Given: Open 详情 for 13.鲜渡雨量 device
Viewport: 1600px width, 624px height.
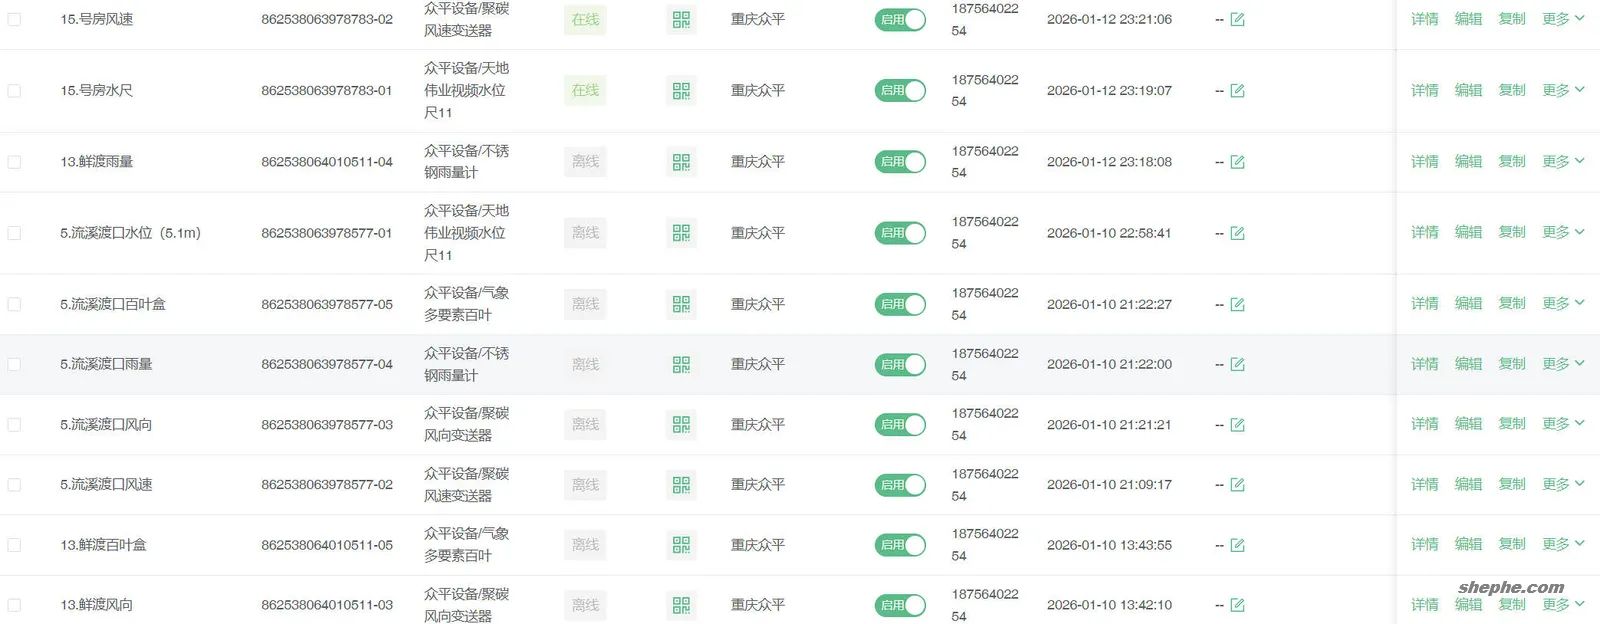Looking at the screenshot, I should click(1425, 161).
